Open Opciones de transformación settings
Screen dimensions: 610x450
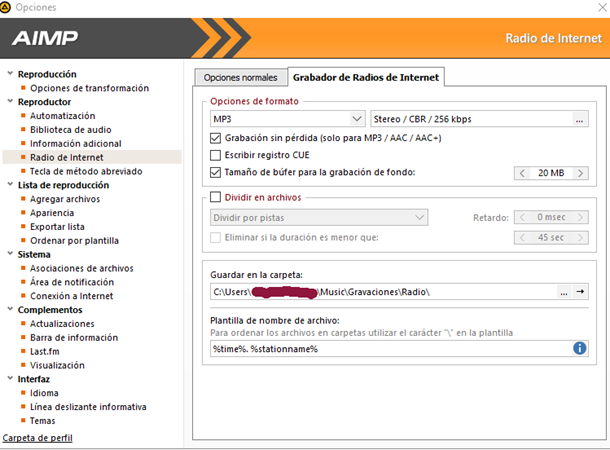[89, 88]
